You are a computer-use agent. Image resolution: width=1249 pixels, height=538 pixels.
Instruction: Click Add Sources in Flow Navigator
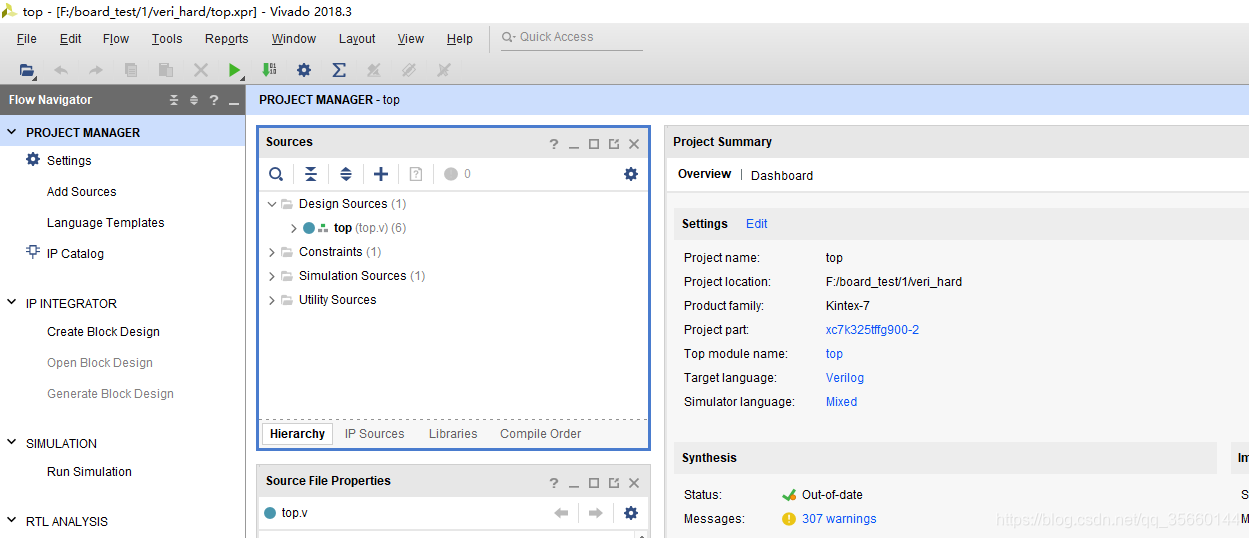tap(82, 192)
